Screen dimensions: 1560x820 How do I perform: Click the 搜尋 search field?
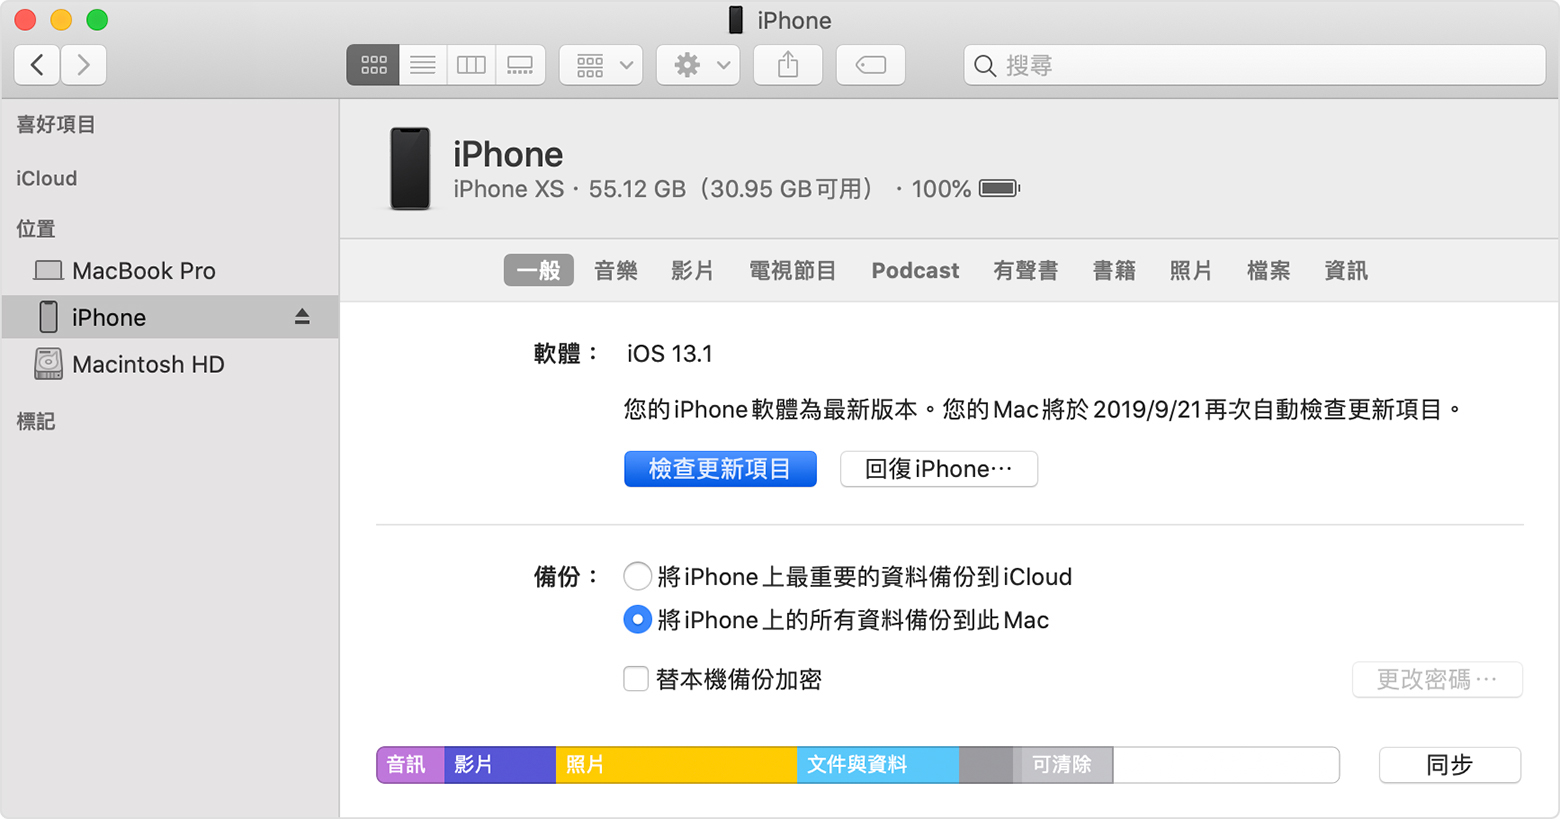1255,65
